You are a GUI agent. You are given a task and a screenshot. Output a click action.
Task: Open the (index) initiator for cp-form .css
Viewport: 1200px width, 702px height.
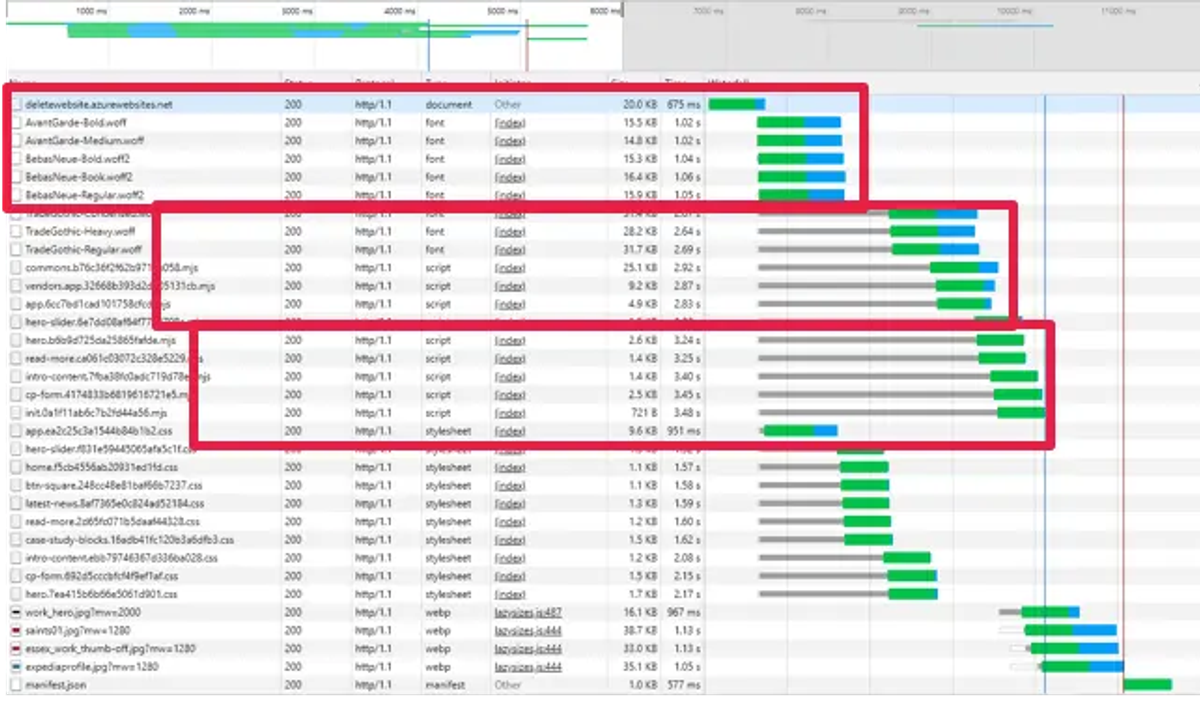click(510, 576)
